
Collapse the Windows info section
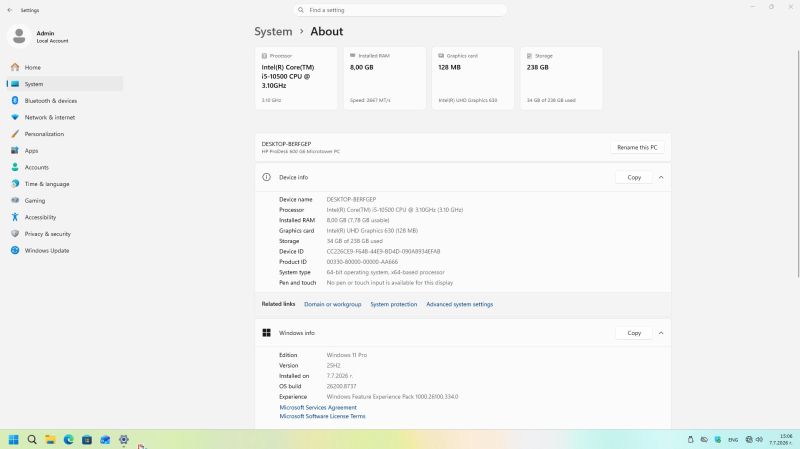tap(661, 333)
